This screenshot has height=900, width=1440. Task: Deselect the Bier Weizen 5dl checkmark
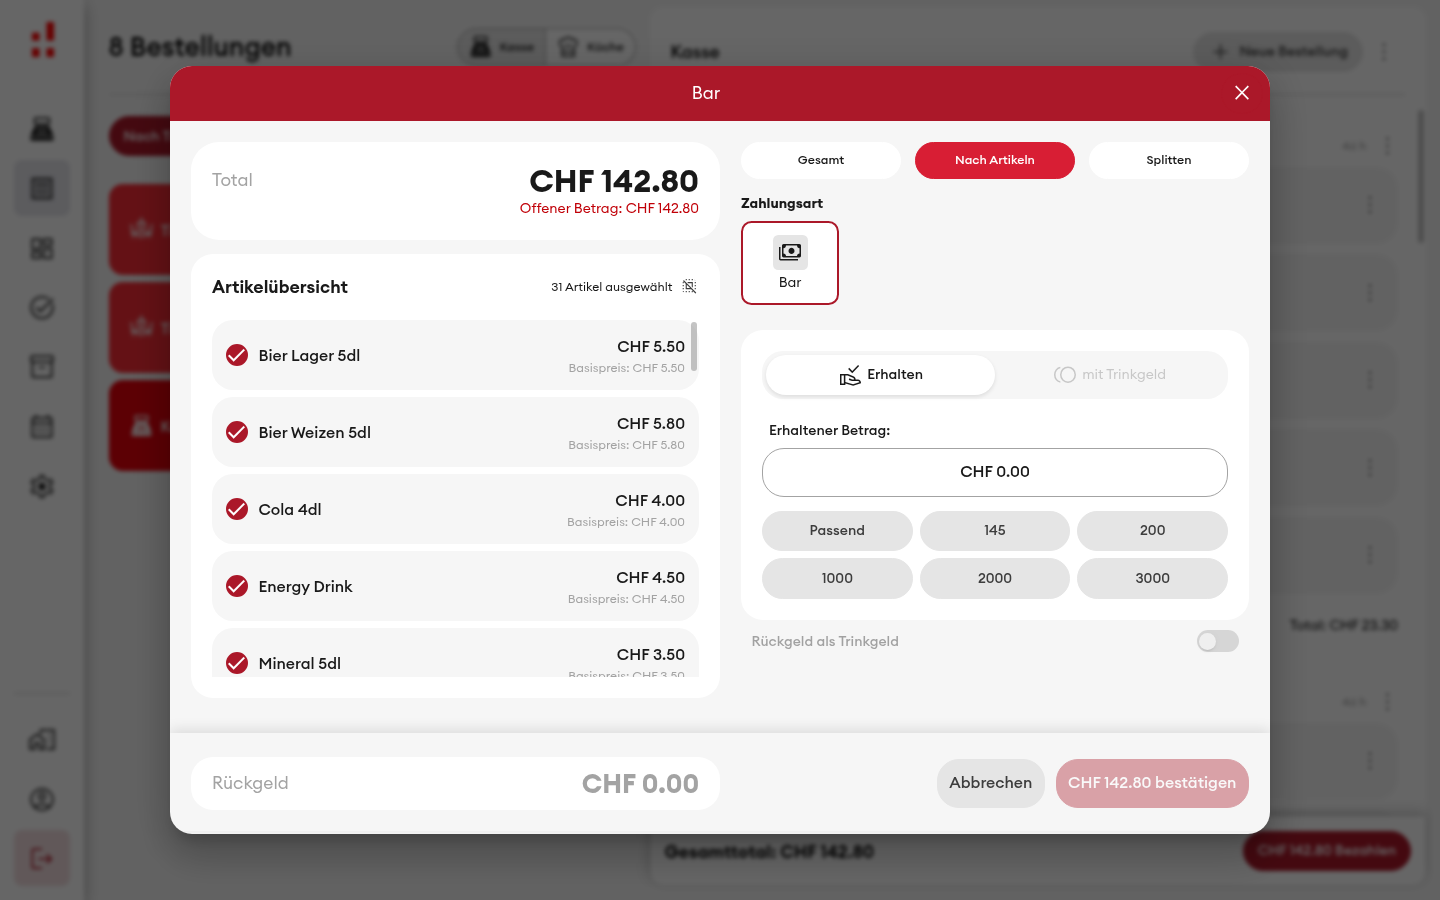[237, 432]
